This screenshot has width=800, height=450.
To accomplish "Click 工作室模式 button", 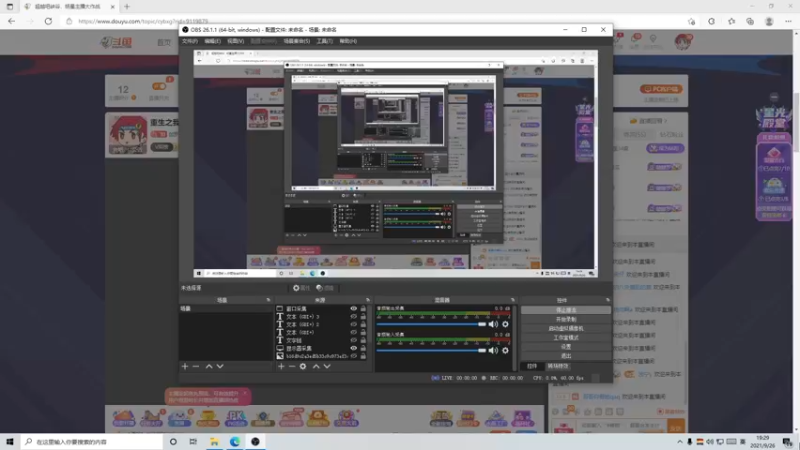I will coord(566,337).
